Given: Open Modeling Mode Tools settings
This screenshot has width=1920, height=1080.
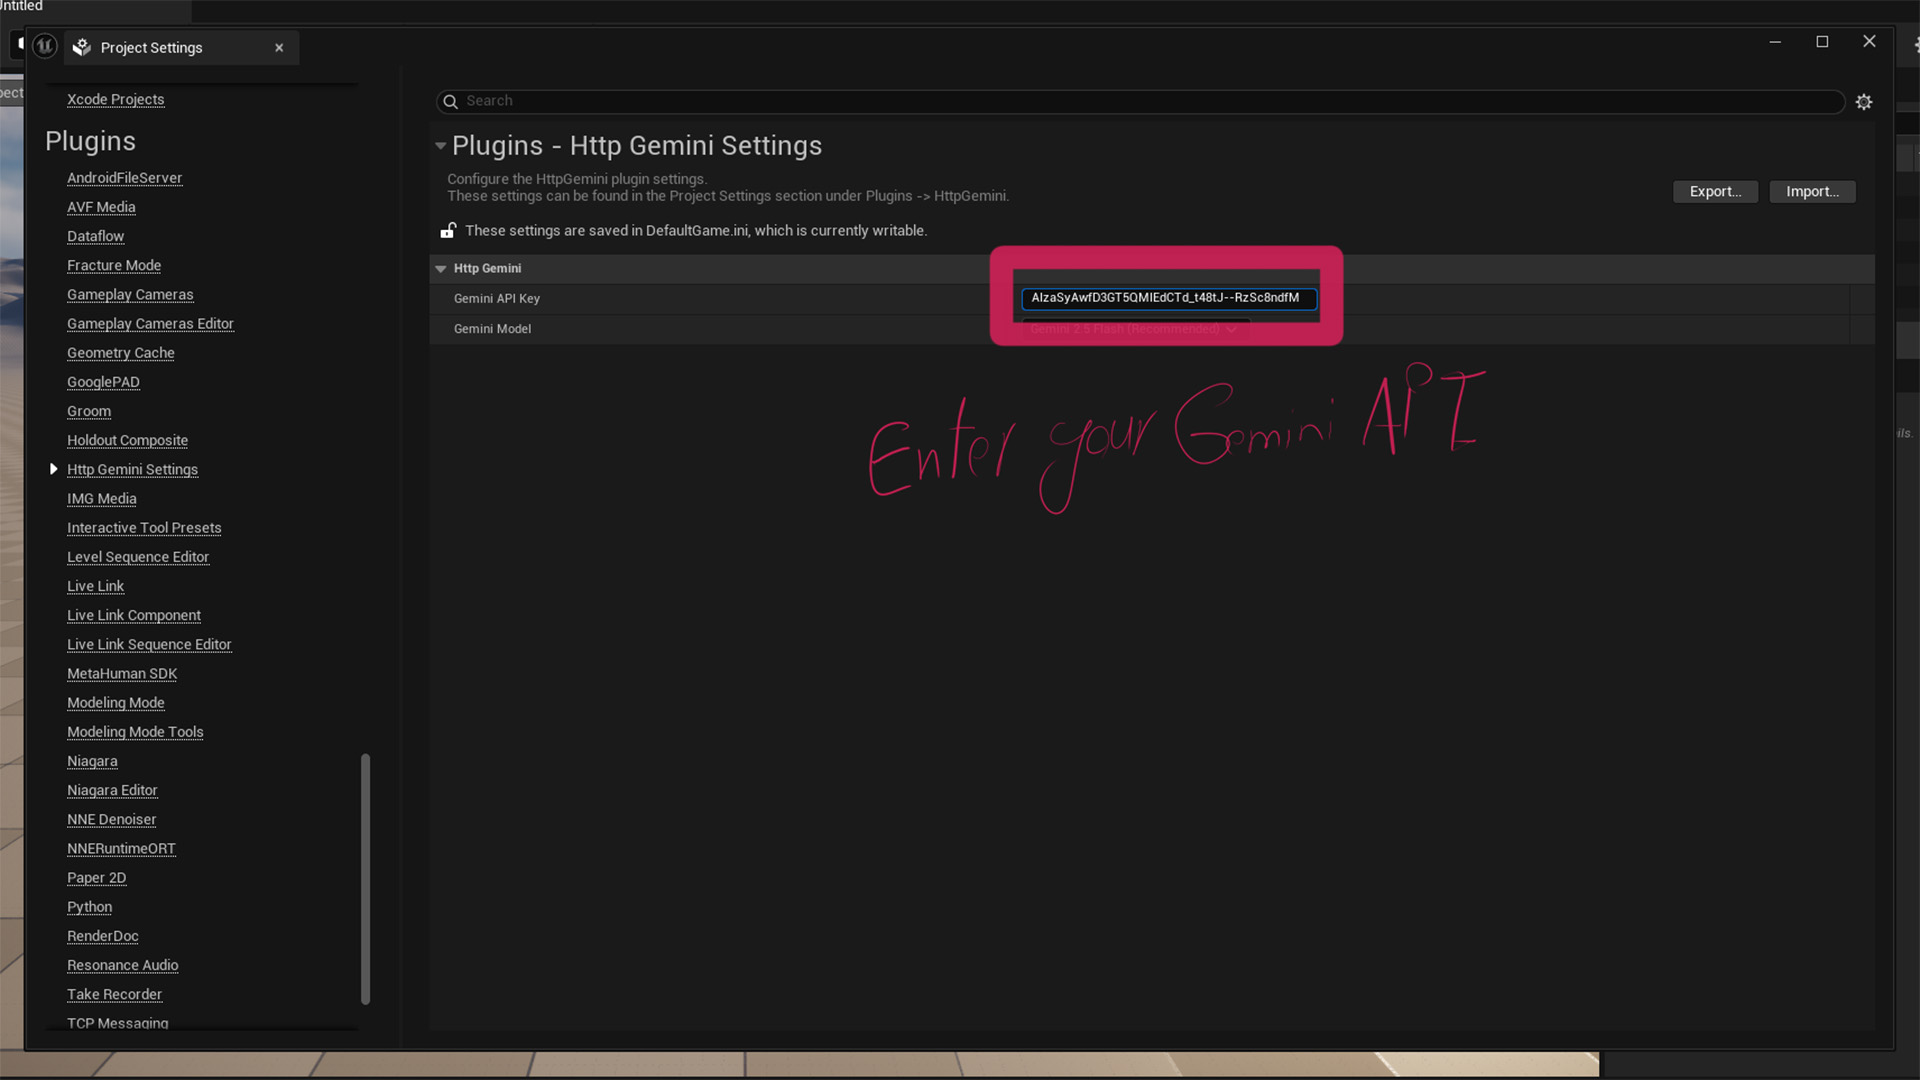Looking at the screenshot, I should click(135, 732).
